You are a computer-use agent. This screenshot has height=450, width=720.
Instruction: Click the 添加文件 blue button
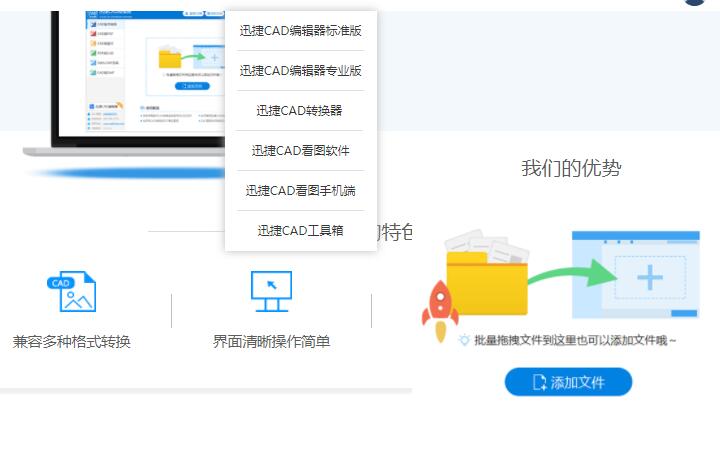coord(568,382)
